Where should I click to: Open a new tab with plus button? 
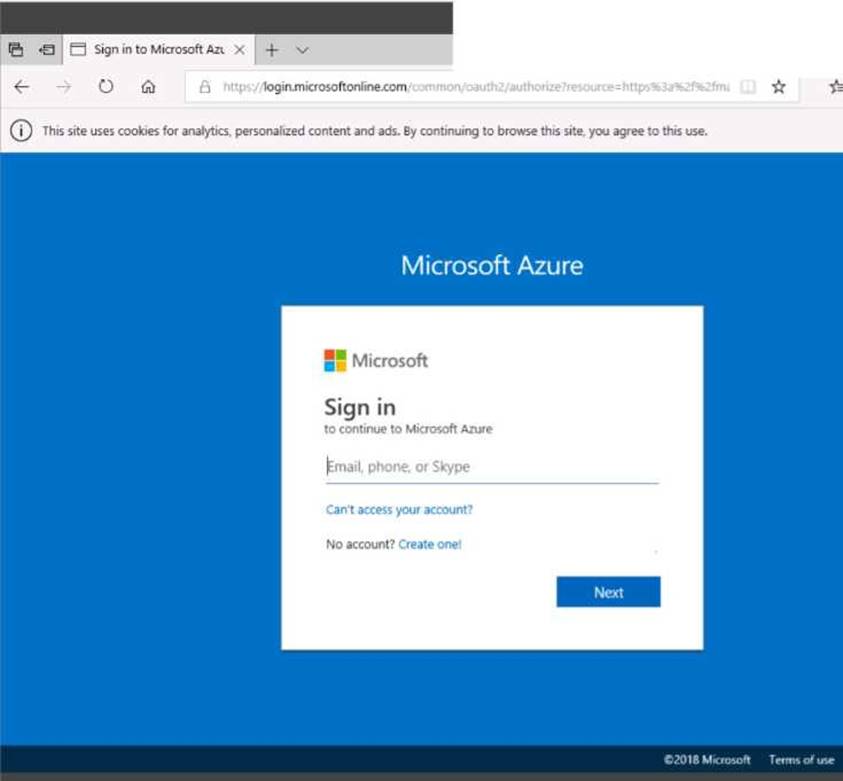[x=272, y=50]
